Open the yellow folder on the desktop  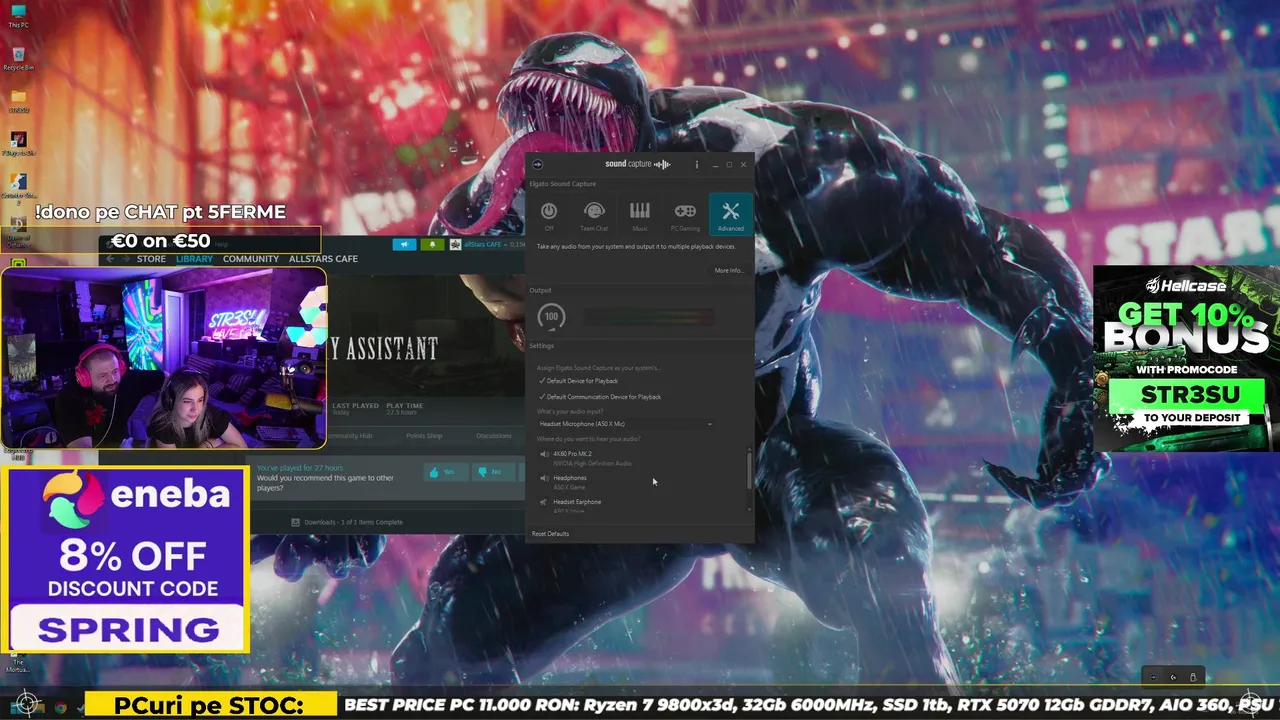click(18, 101)
